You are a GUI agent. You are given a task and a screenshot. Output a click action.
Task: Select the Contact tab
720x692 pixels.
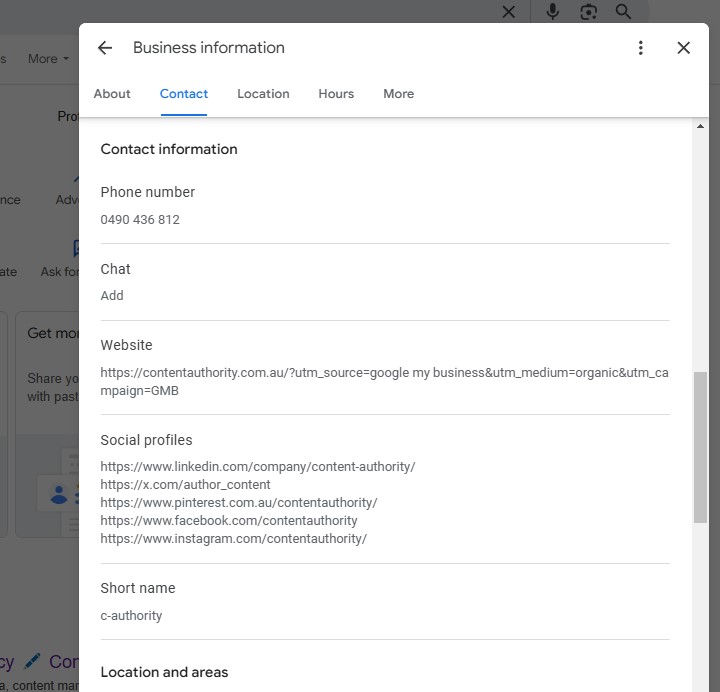[x=184, y=94]
